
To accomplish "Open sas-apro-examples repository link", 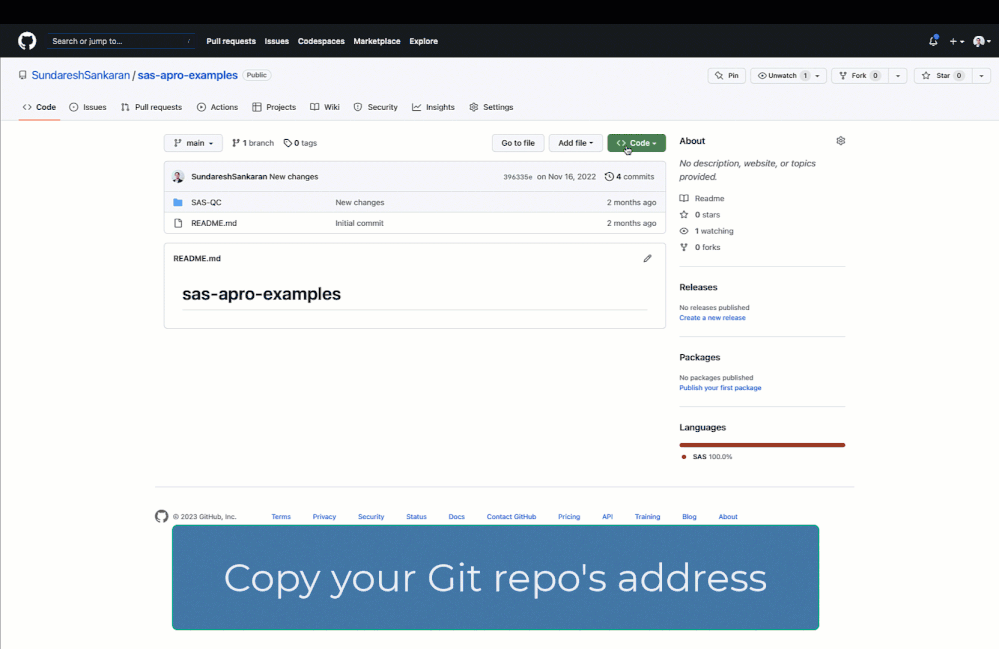I will 187,75.
